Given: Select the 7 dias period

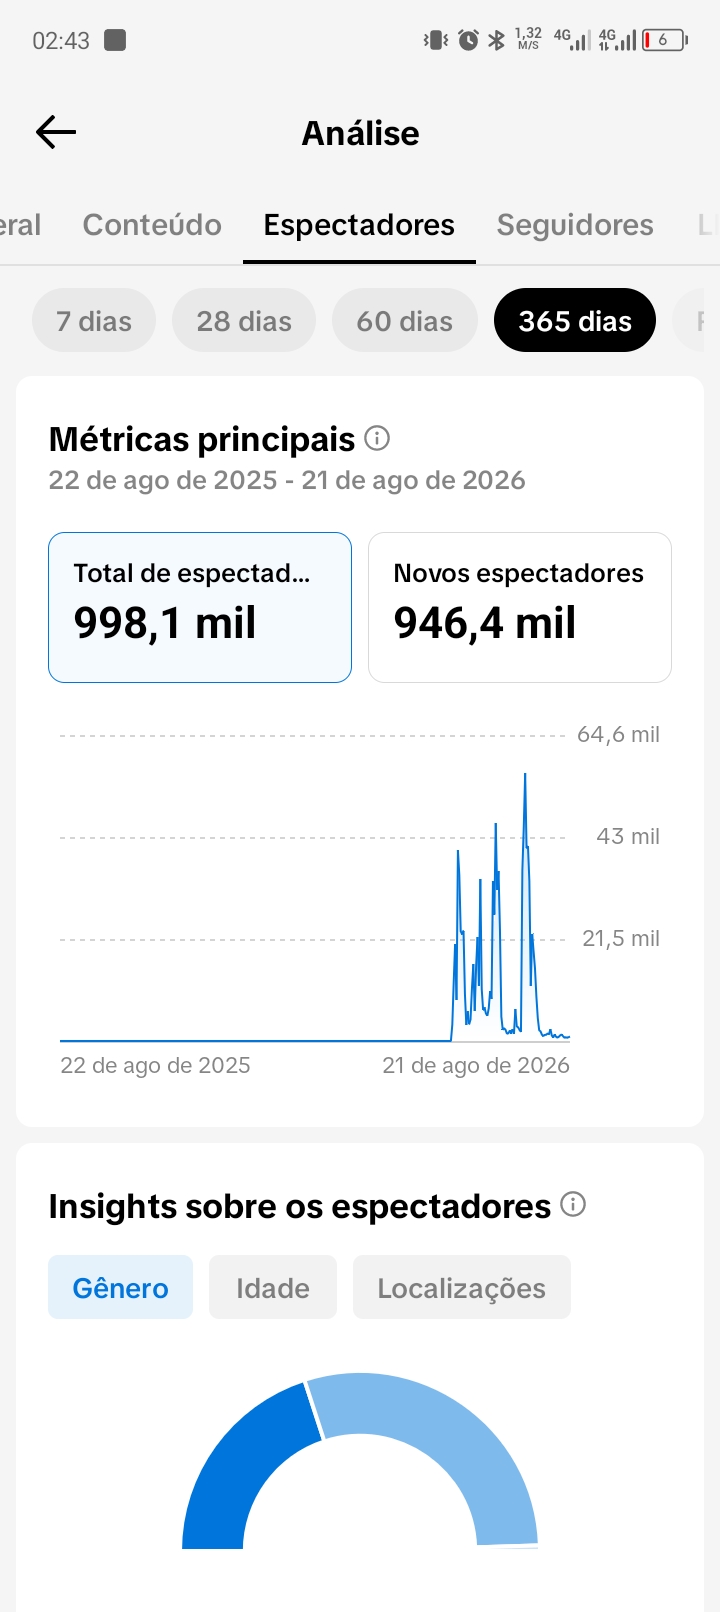Looking at the screenshot, I should coord(94,321).
